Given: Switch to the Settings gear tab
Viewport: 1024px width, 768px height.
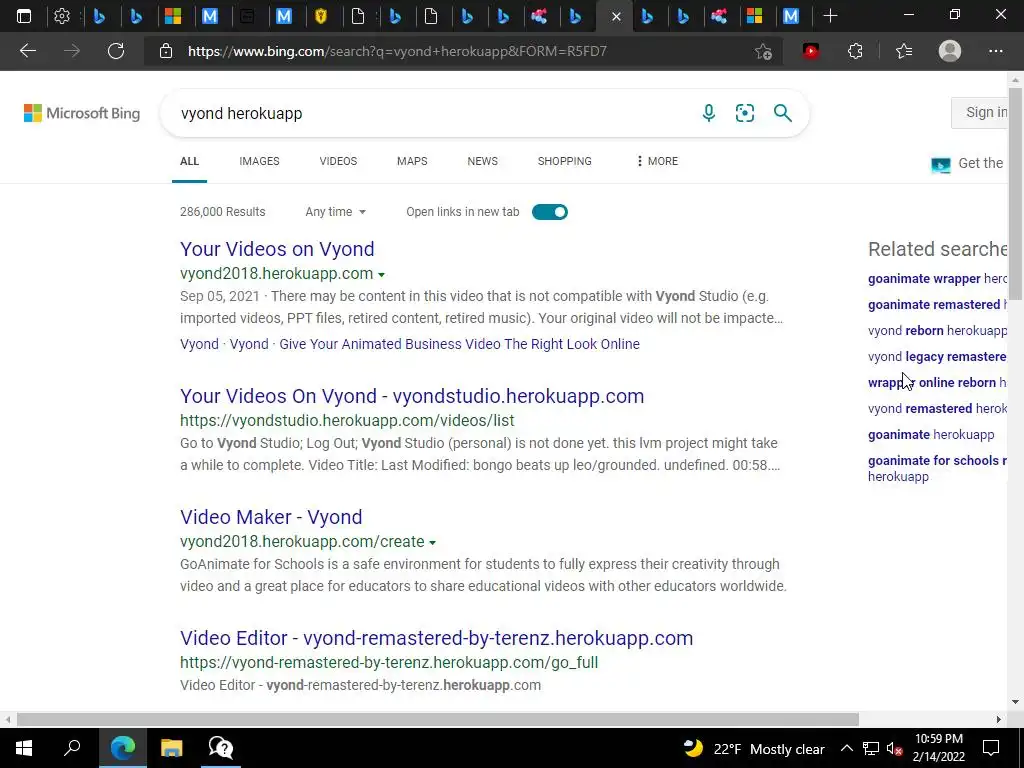Looking at the screenshot, I should (61, 16).
